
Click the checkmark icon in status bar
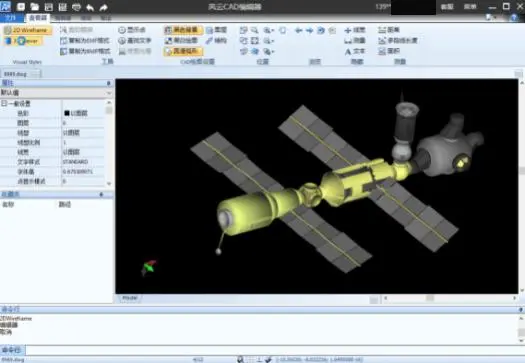(x=268, y=360)
